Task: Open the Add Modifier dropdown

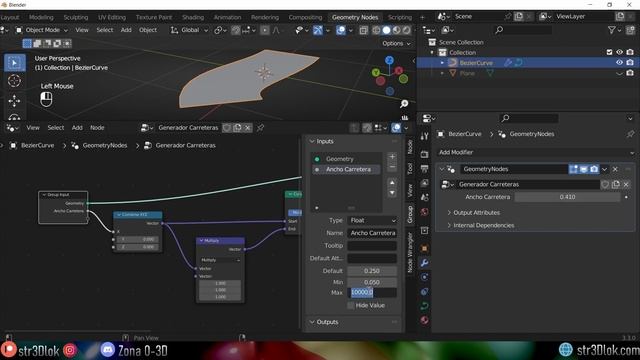Action: [x=536, y=152]
